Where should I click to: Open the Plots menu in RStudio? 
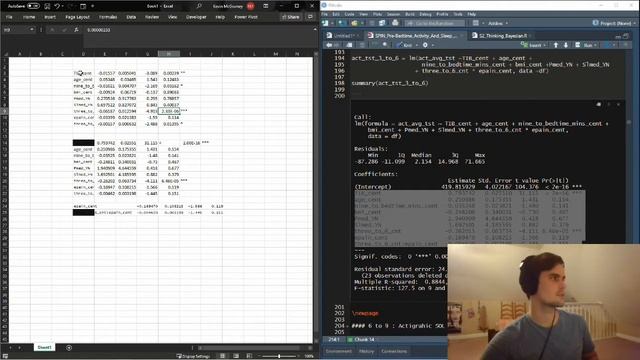(377, 14)
